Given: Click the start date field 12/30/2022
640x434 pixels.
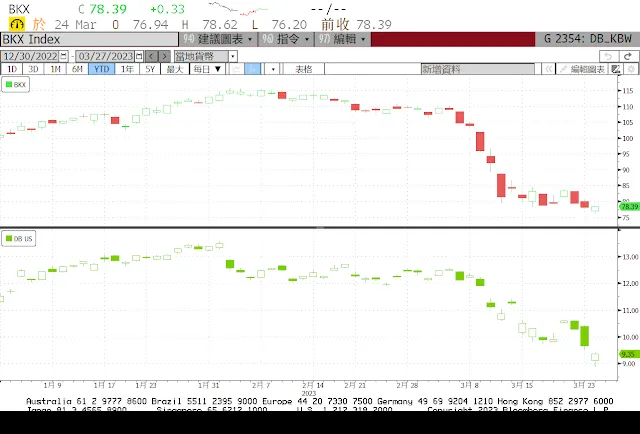Looking at the screenshot, I should click(x=31, y=56).
